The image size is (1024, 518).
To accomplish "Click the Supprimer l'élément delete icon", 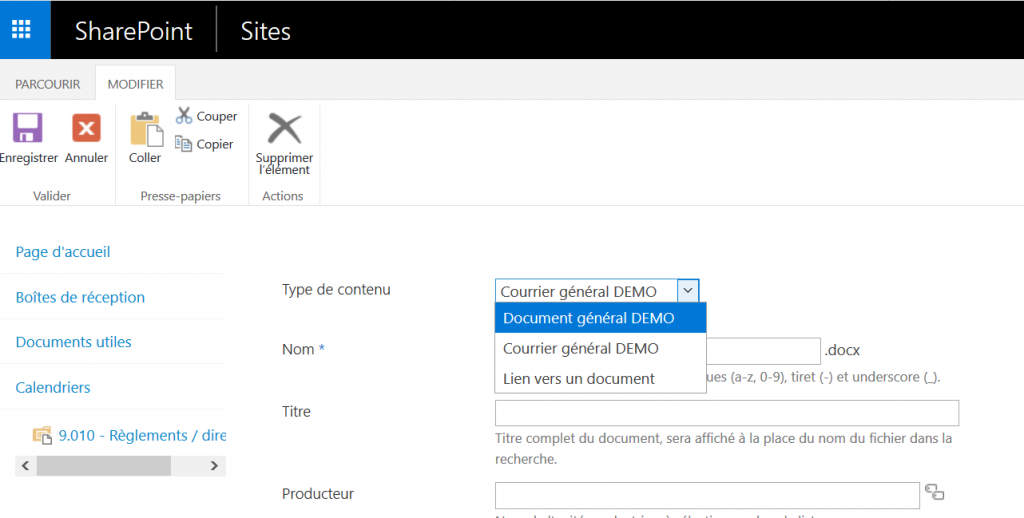I will coord(284,129).
